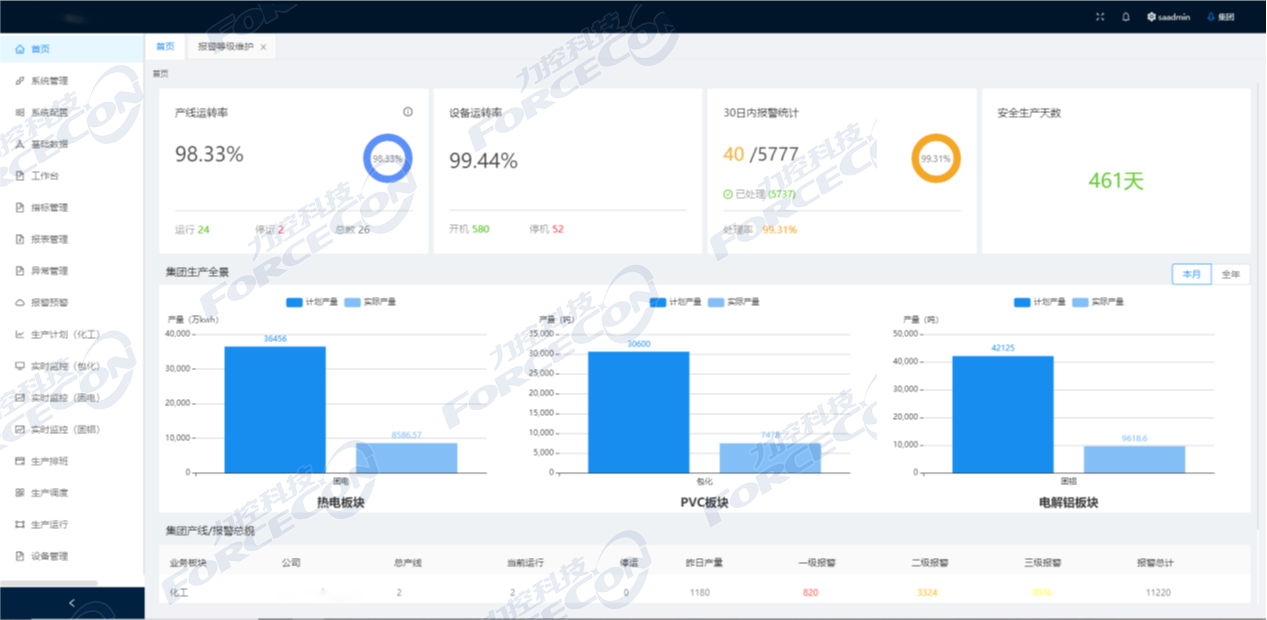This screenshot has width=1267, height=620.
Task: Expand 生产计划（化工） in sidebar
Action: point(65,334)
